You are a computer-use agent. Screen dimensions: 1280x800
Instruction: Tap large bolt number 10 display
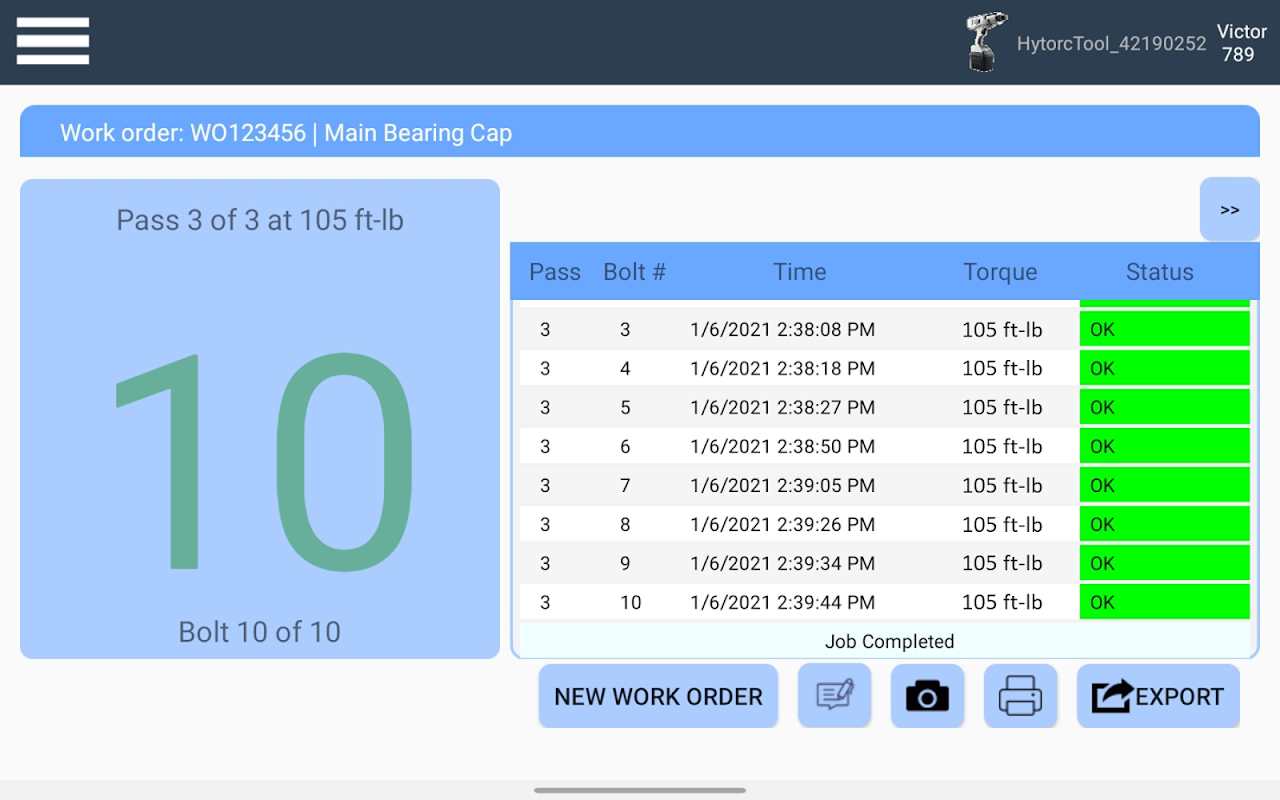tap(262, 461)
